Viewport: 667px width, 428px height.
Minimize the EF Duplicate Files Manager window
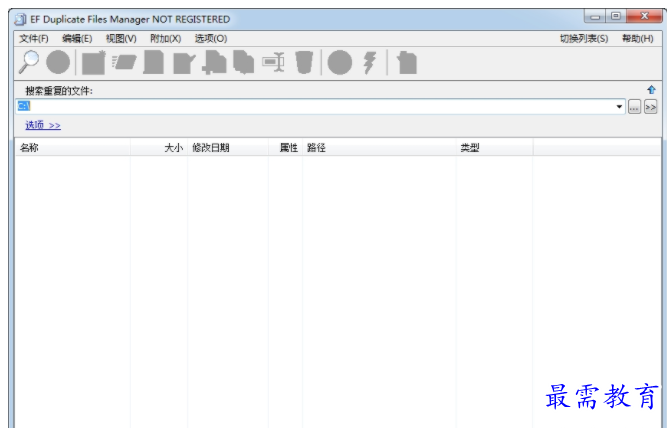[595, 17]
